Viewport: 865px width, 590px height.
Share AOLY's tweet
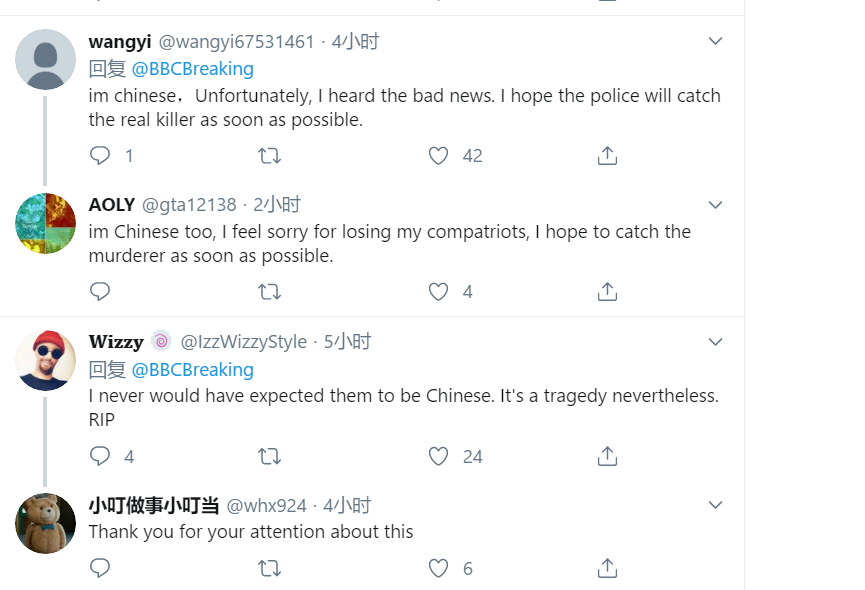[607, 291]
